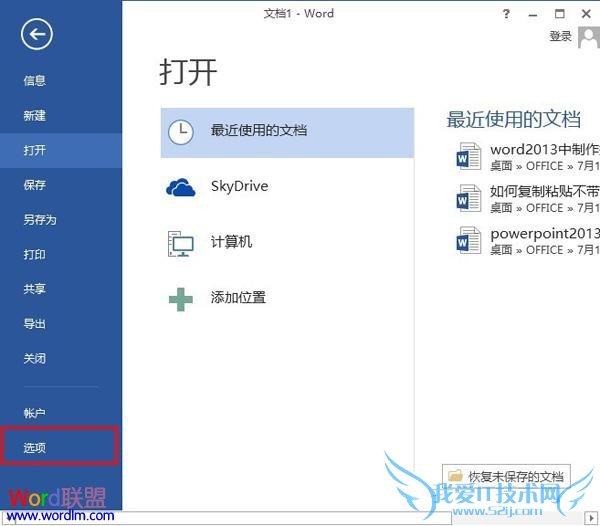This screenshot has height=526, width=600.
Task: Open the 共享 page
Action: [x=34, y=289]
